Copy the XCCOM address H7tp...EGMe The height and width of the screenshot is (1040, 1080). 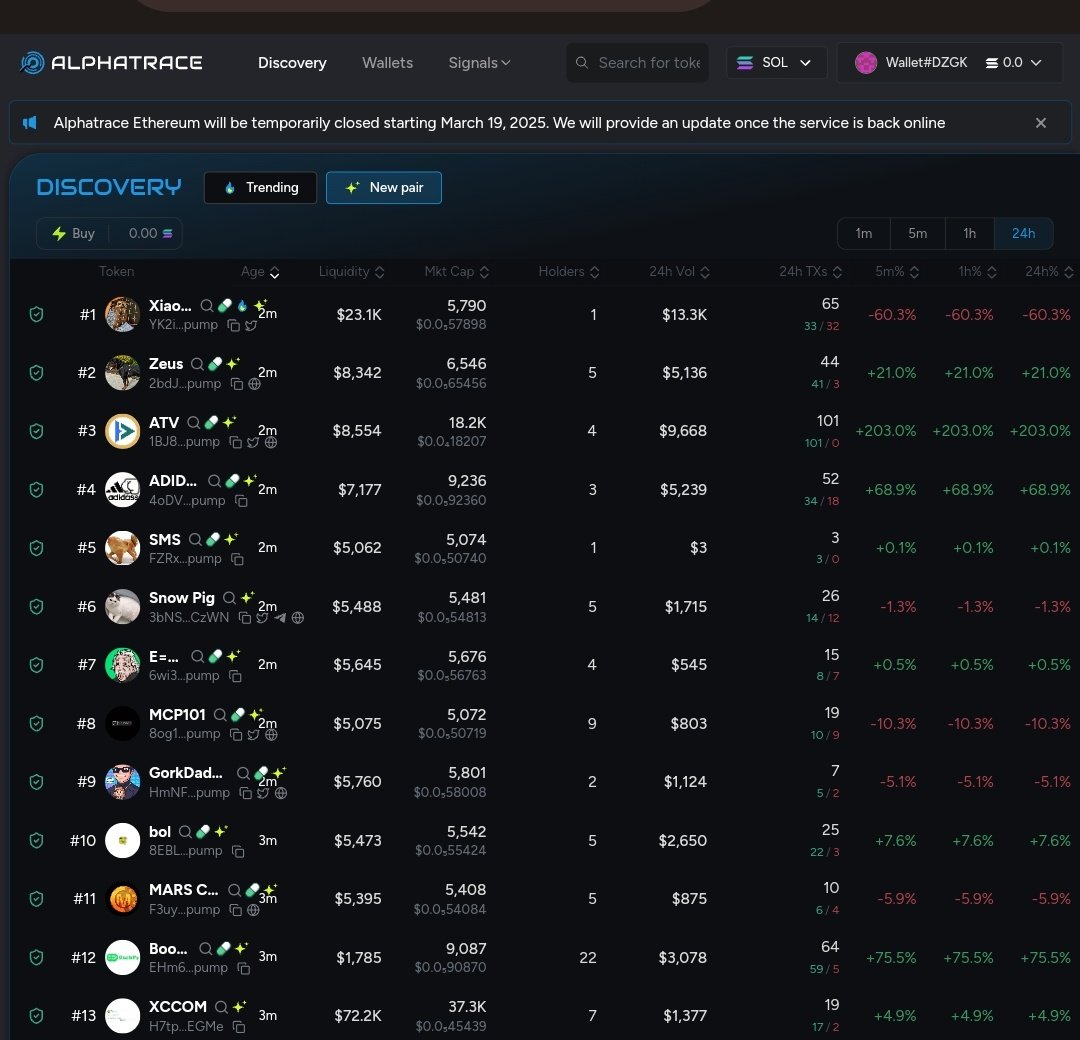click(x=239, y=1028)
